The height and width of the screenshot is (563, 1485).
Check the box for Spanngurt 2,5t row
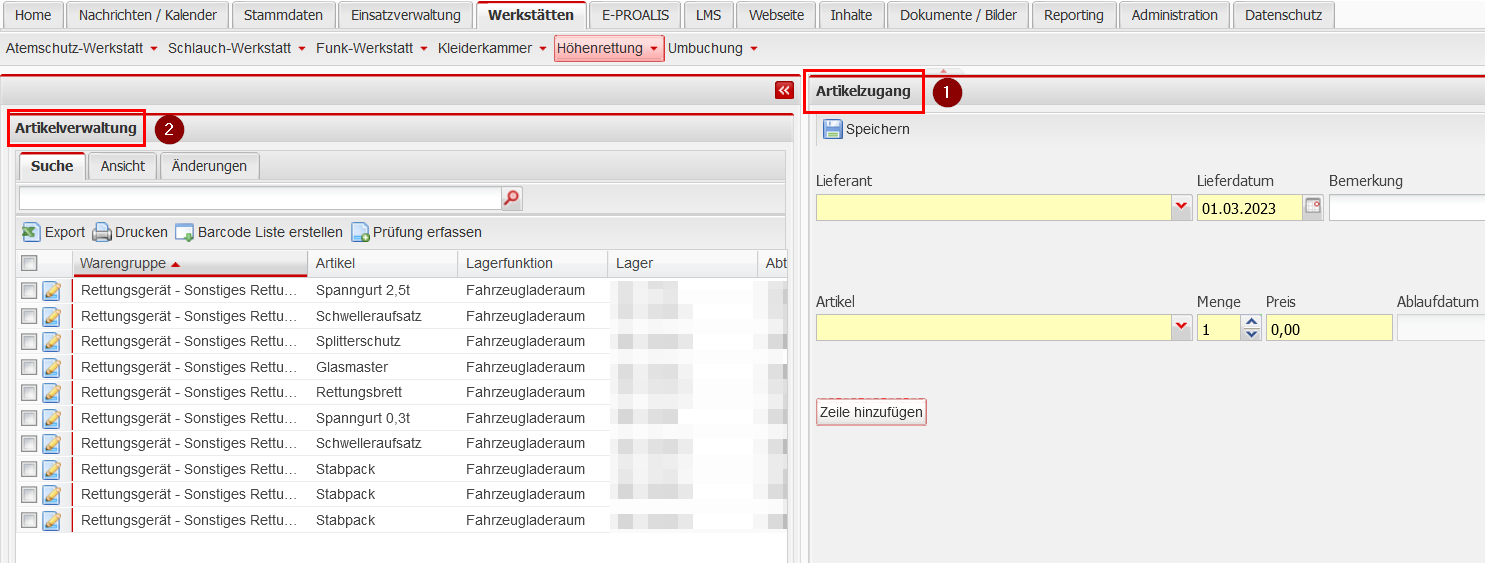click(30, 290)
